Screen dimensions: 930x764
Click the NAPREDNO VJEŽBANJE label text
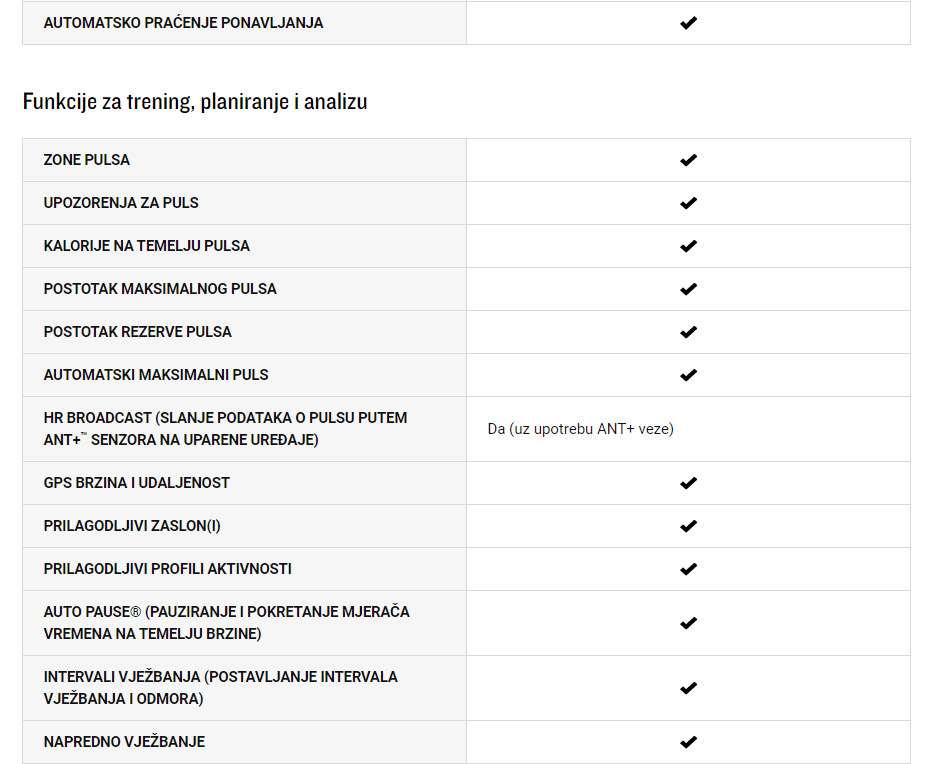coord(125,742)
